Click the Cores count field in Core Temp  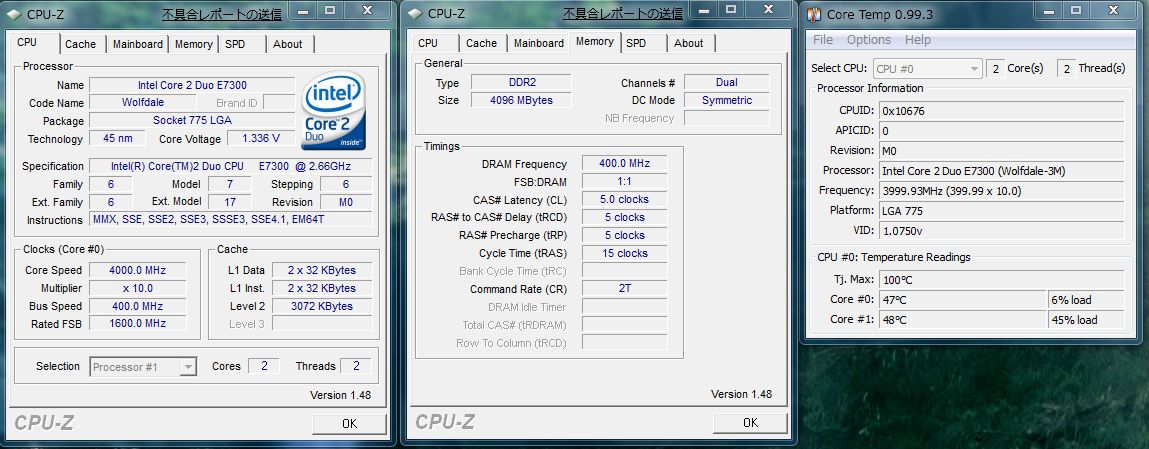pos(995,69)
